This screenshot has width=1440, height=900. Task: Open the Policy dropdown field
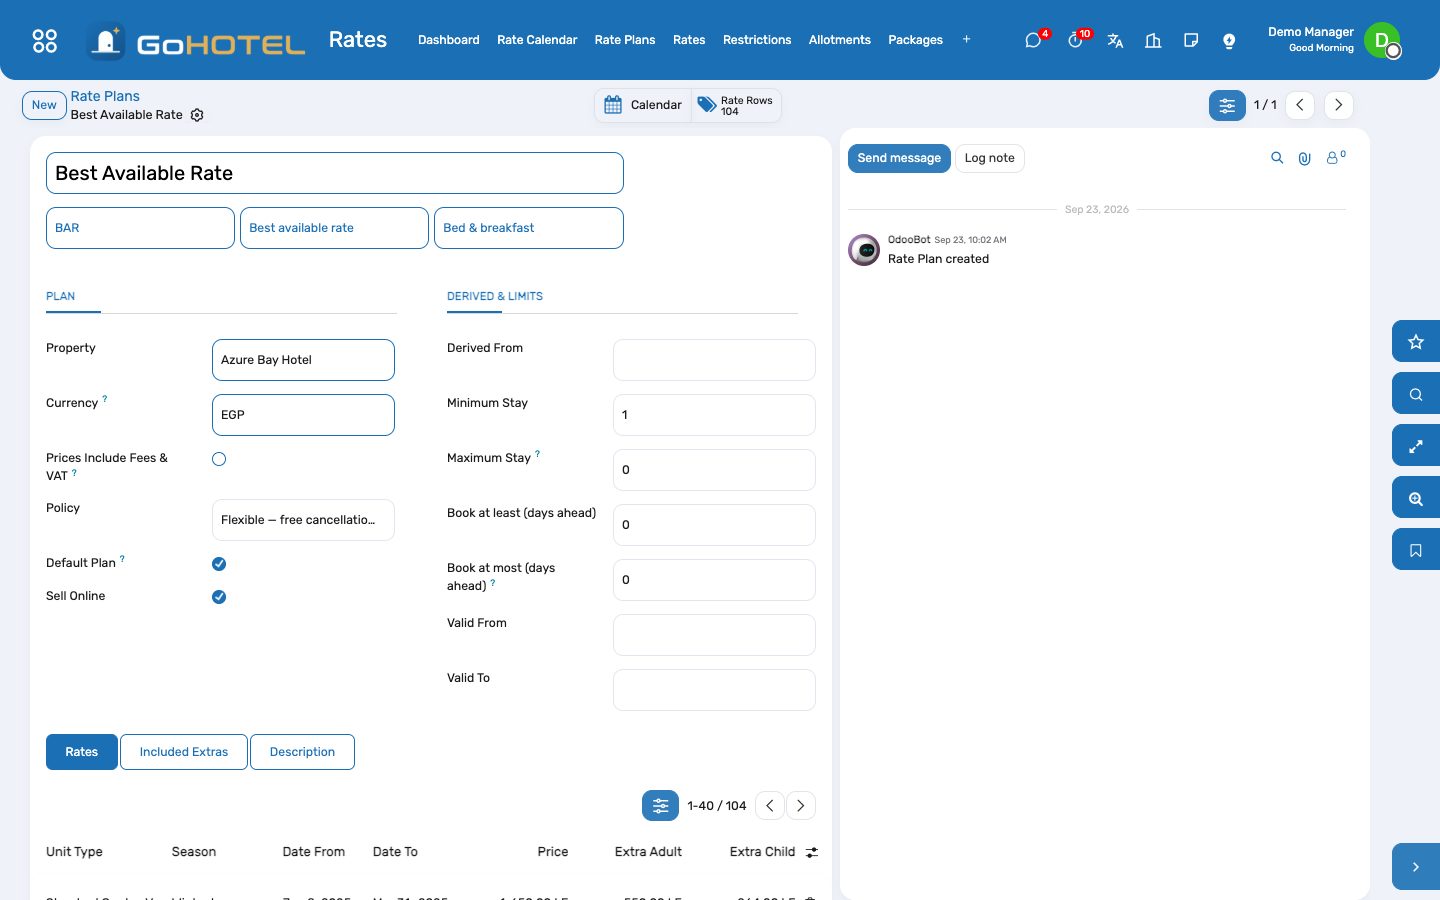[x=303, y=520]
